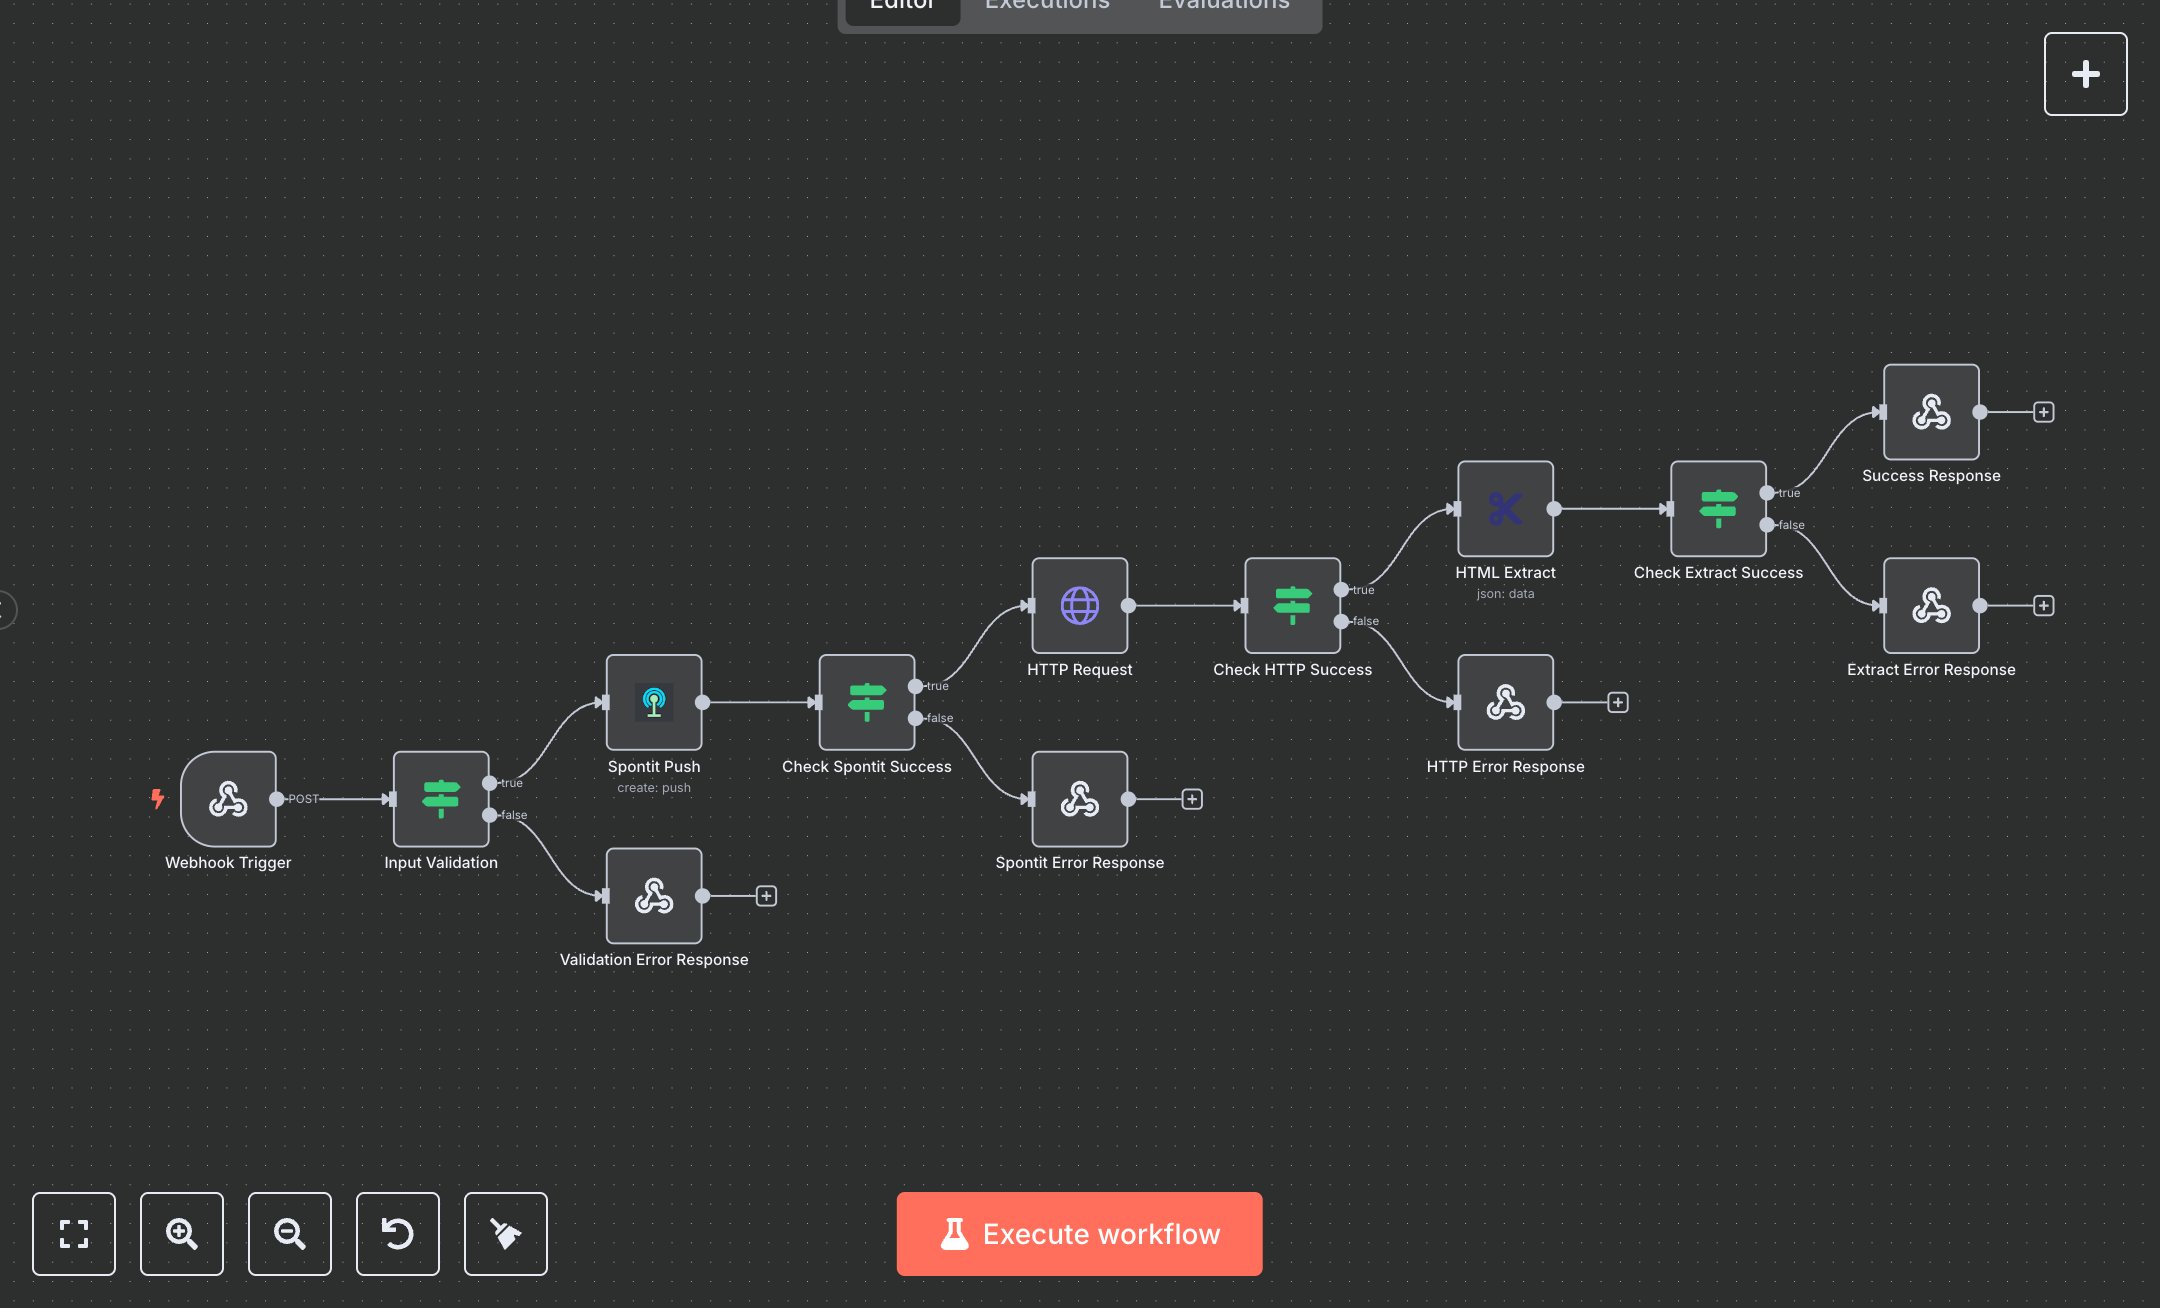Select the Input Validation IF node
Screen dimensions: 2160x1308
pos(440,798)
